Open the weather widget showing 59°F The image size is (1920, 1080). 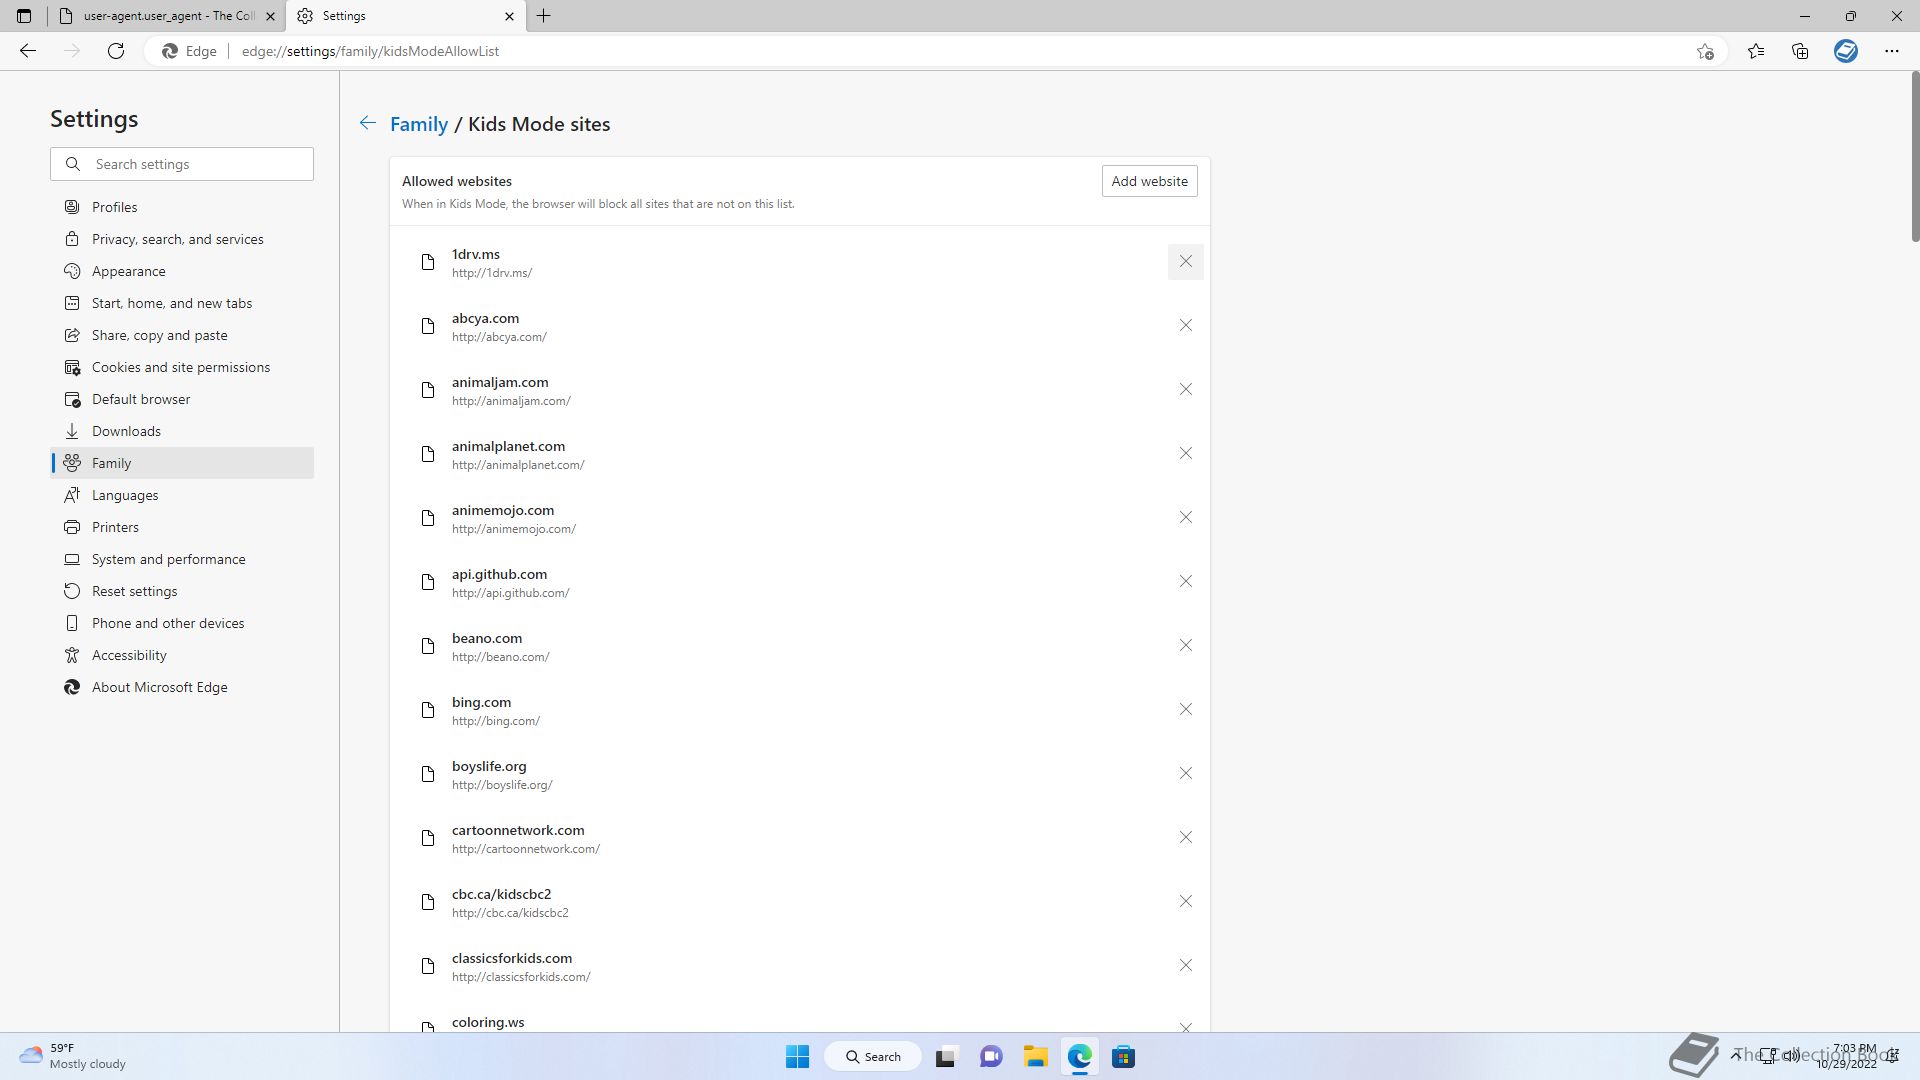[x=75, y=1056]
